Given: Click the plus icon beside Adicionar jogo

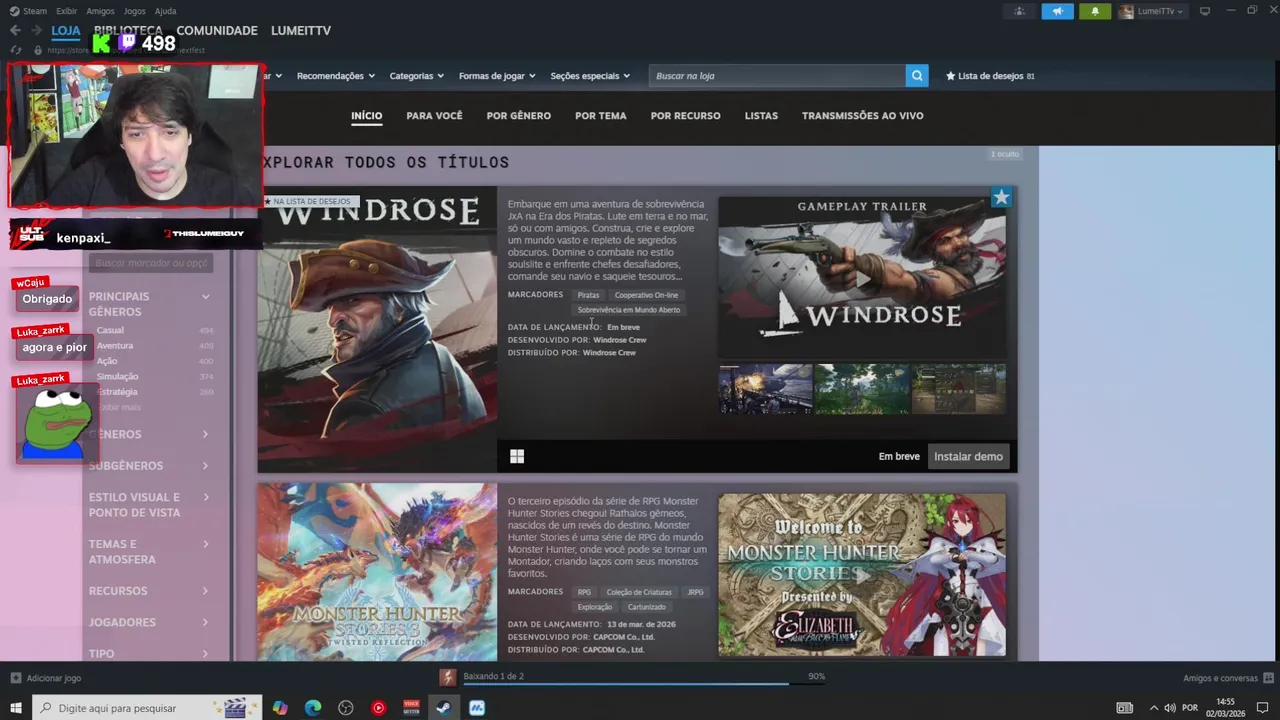Looking at the screenshot, I should (15, 678).
